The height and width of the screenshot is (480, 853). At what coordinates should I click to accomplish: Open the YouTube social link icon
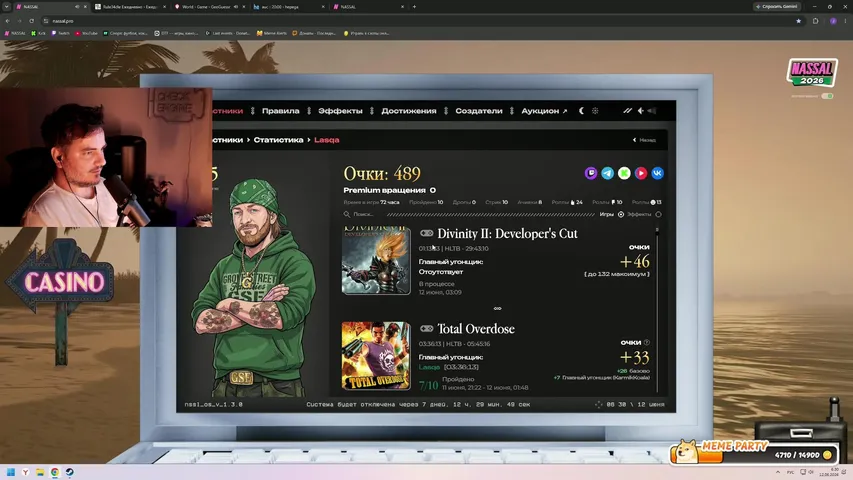point(641,173)
